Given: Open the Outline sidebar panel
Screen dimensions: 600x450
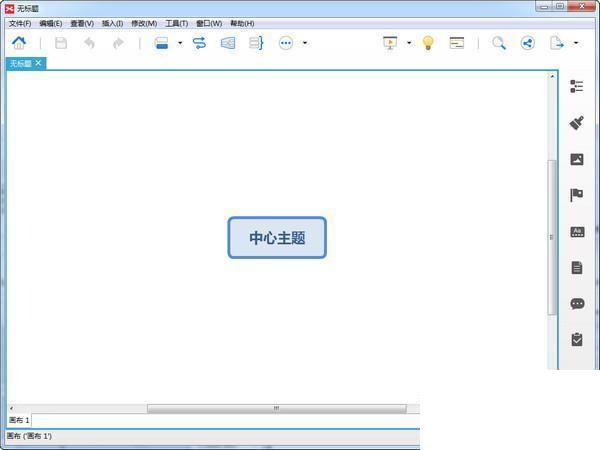Looking at the screenshot, I should coord(577,86).
